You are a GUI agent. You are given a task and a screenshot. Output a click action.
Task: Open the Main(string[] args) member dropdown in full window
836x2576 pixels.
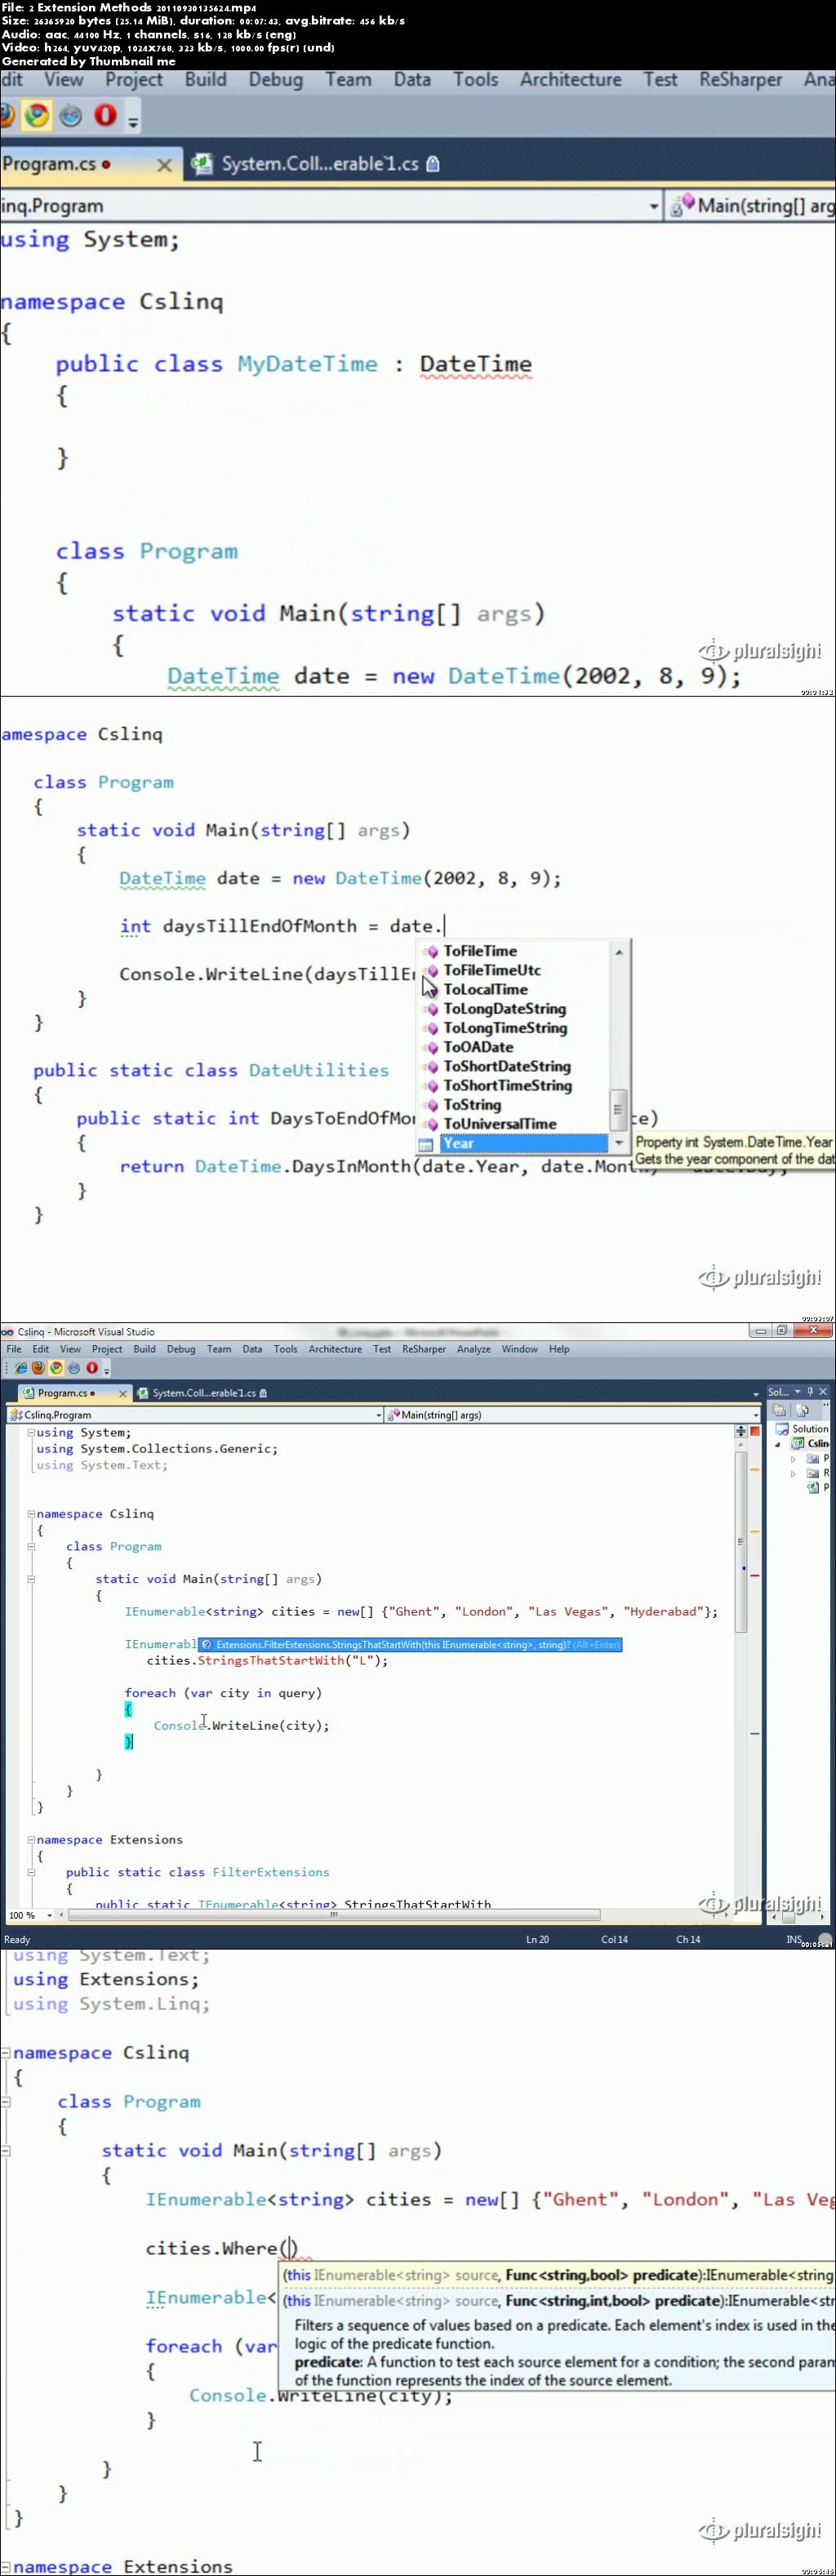click(756, 1415)
